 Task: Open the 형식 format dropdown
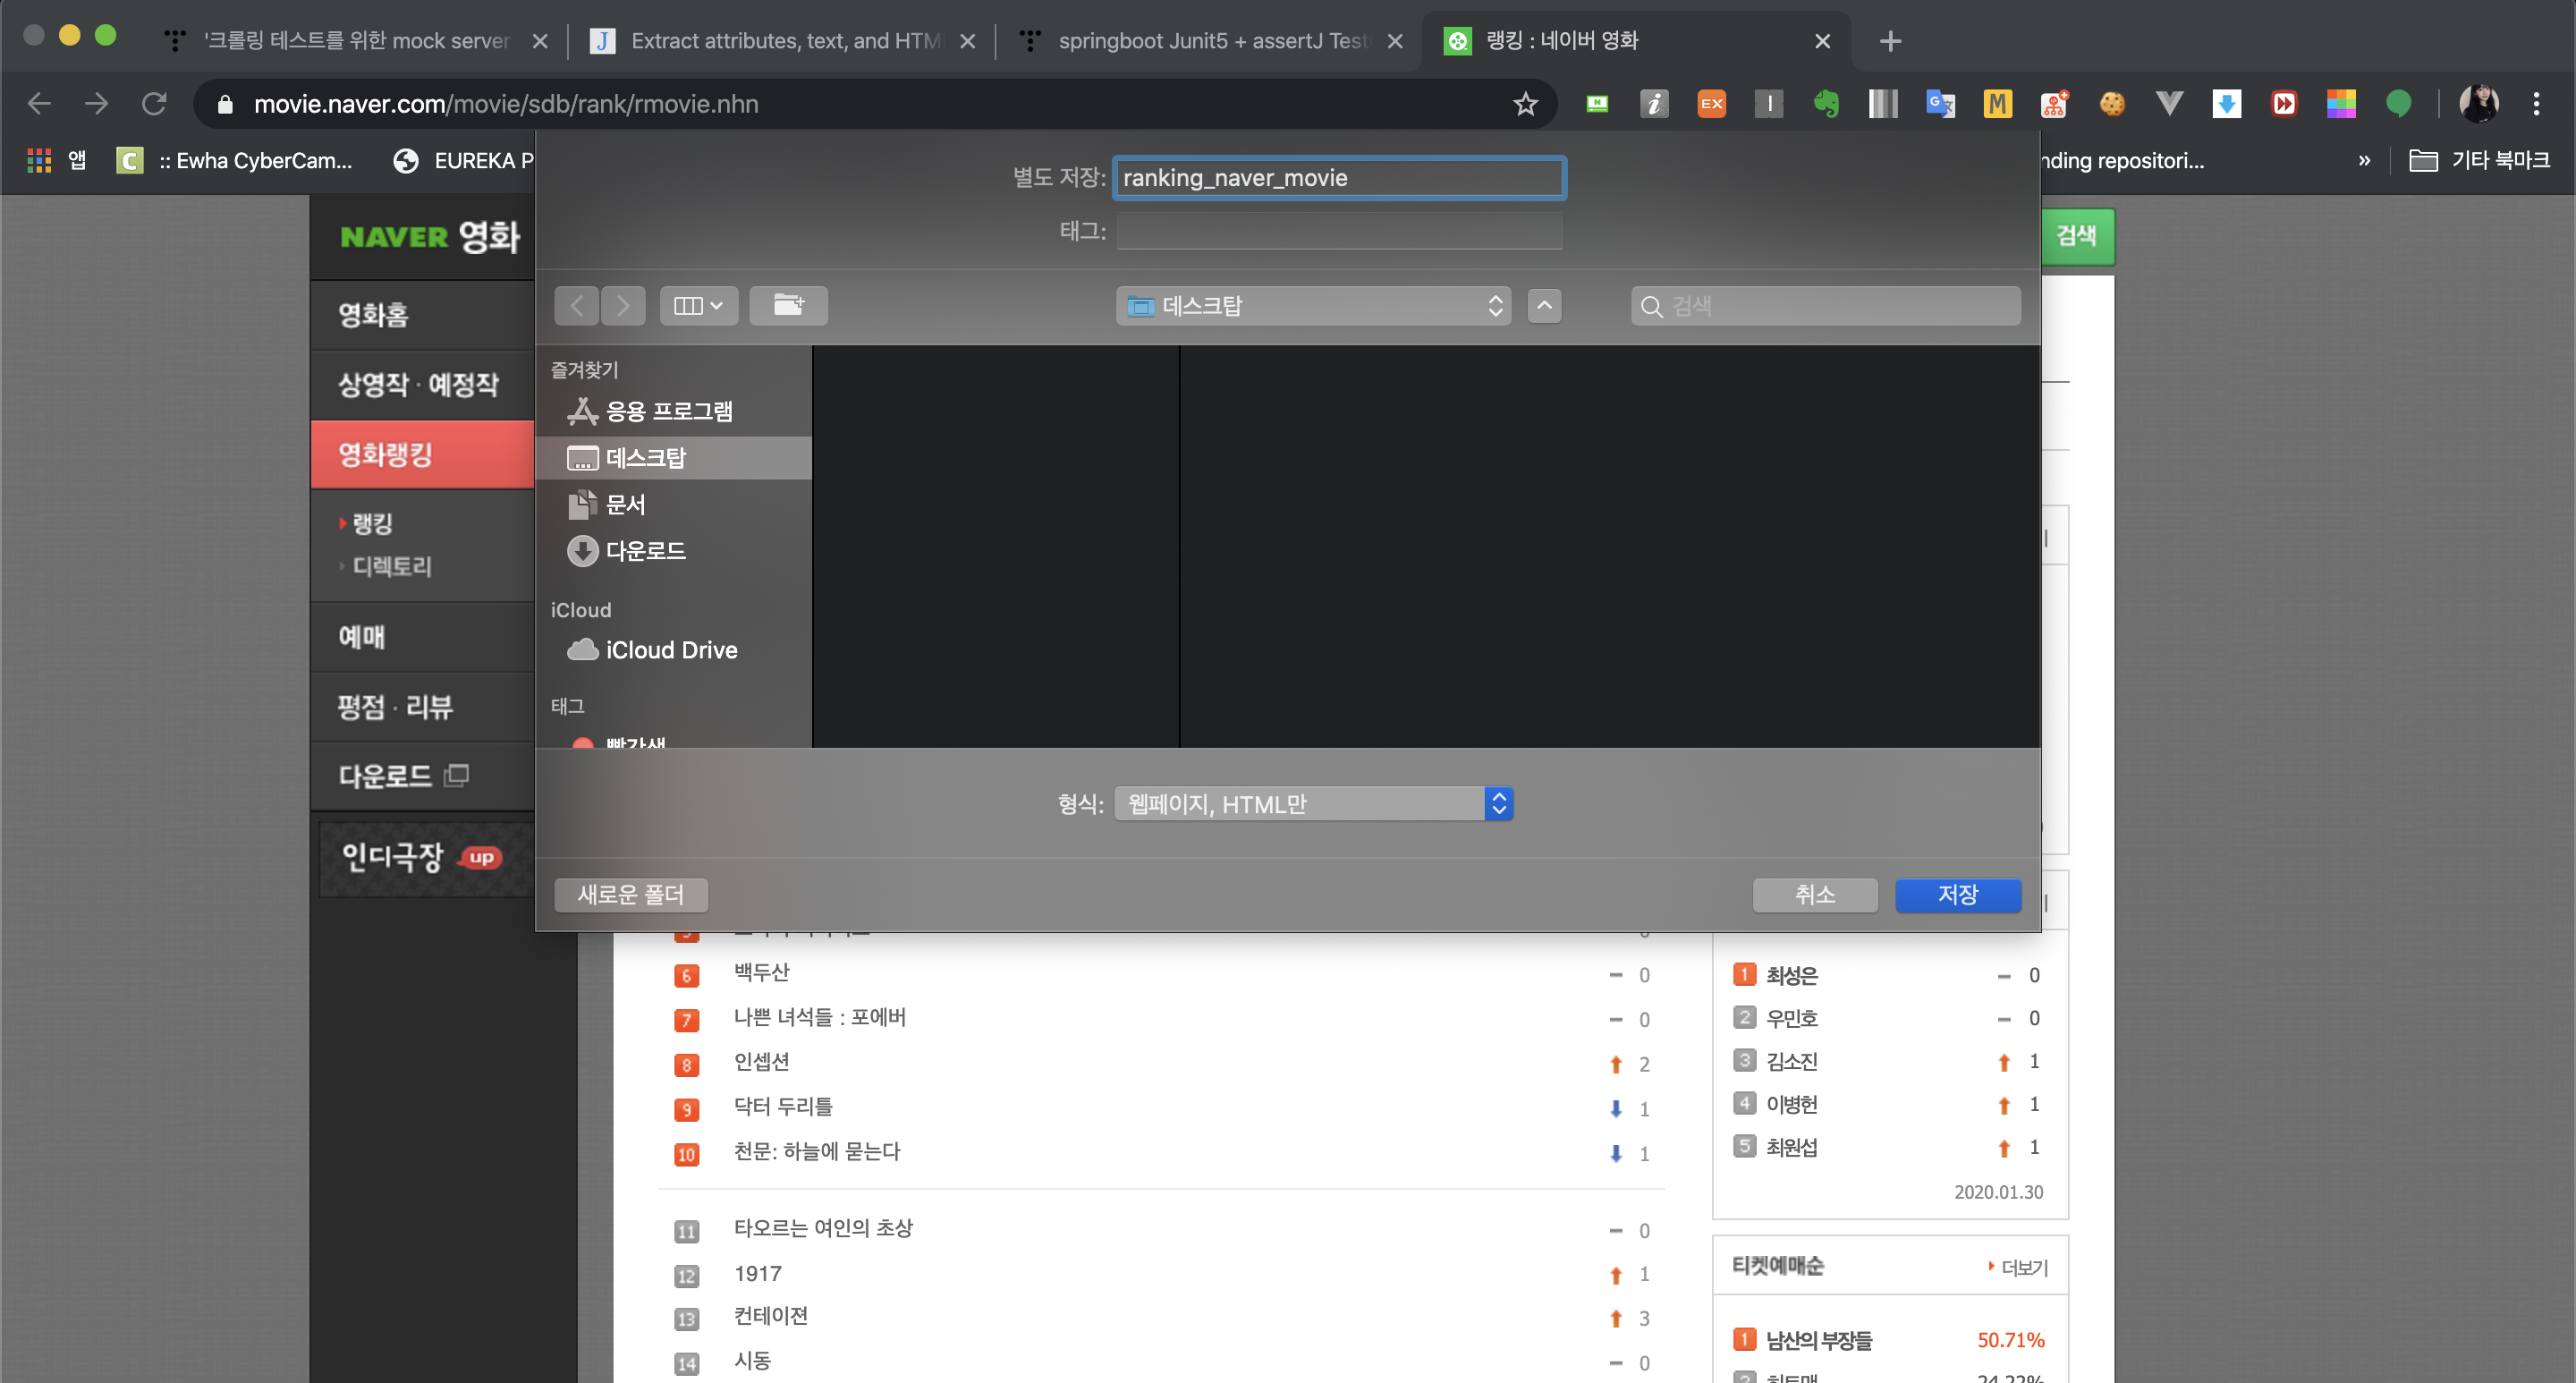1313,804
